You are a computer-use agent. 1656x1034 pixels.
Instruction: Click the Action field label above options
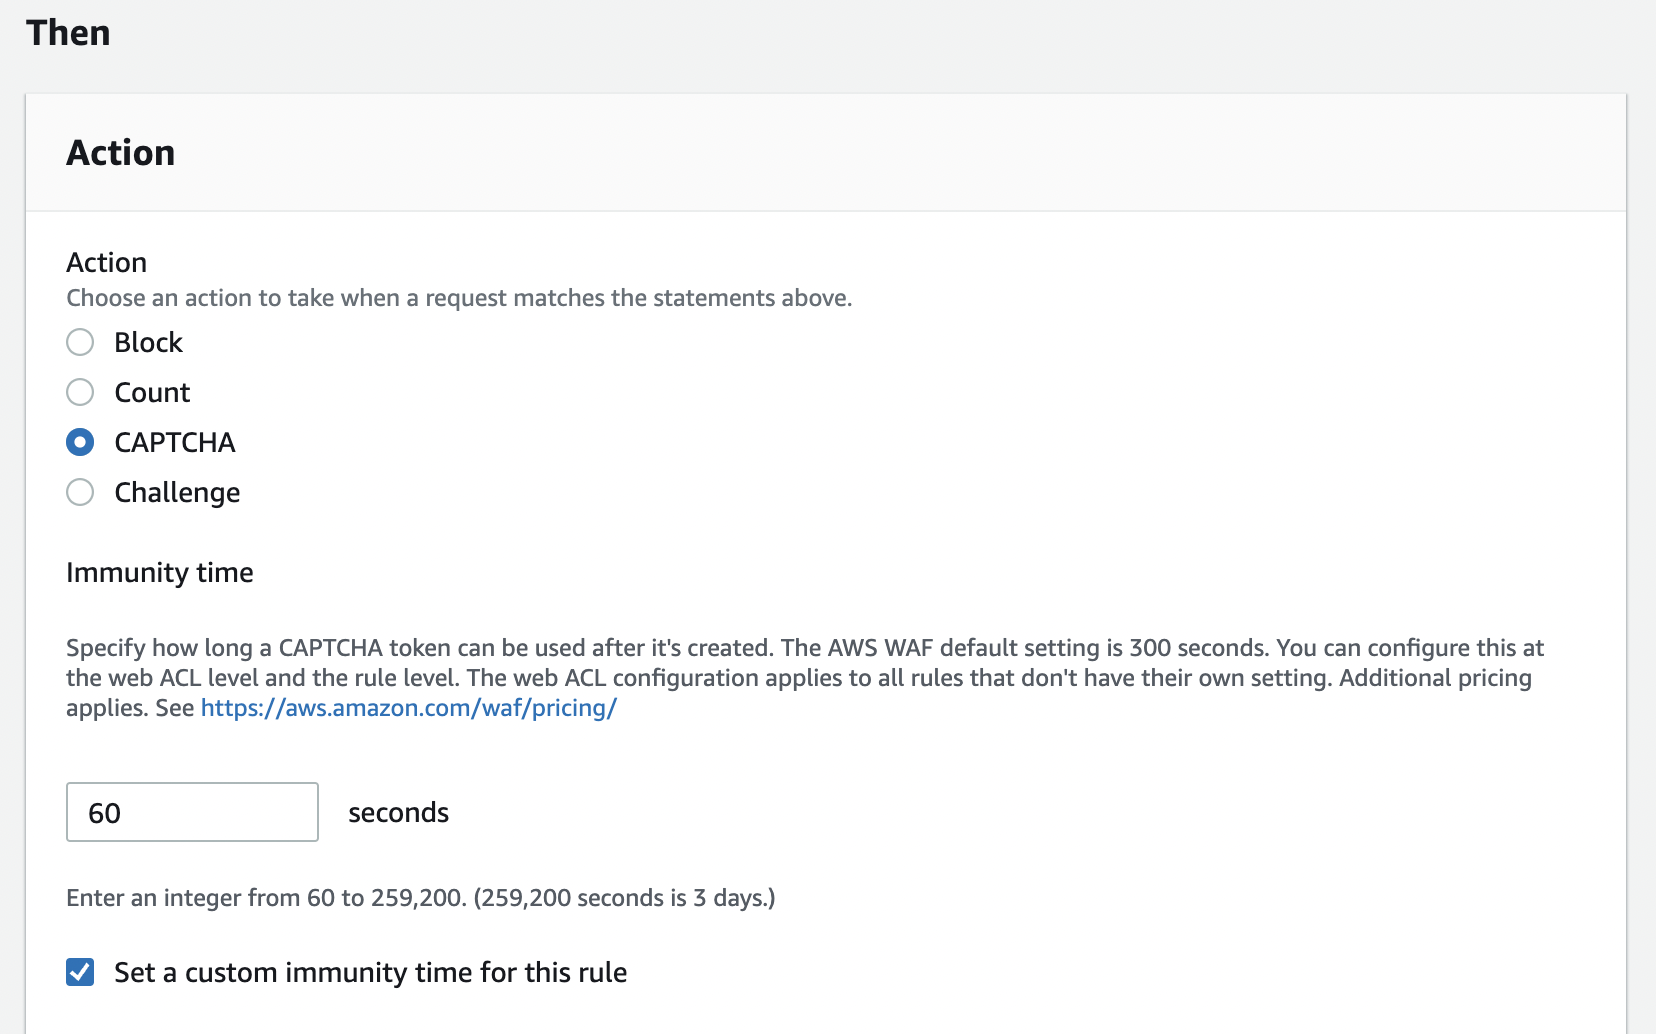(107, 262)
